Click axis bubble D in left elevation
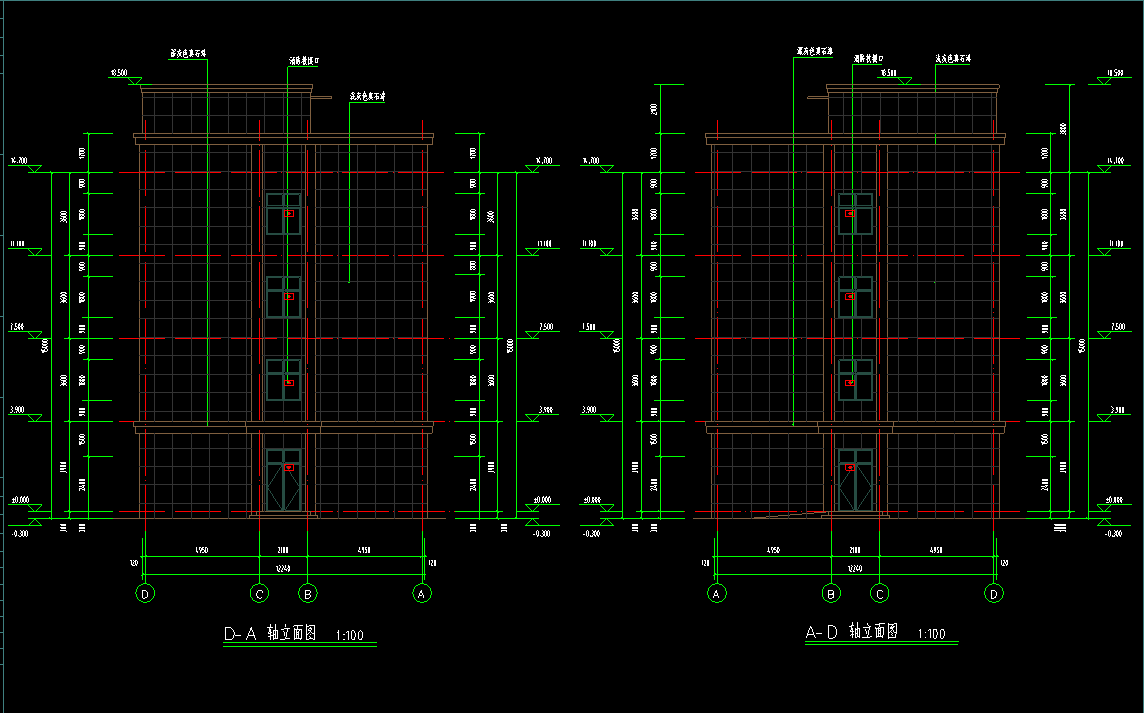1144x713 pixels. coord(146,594)
